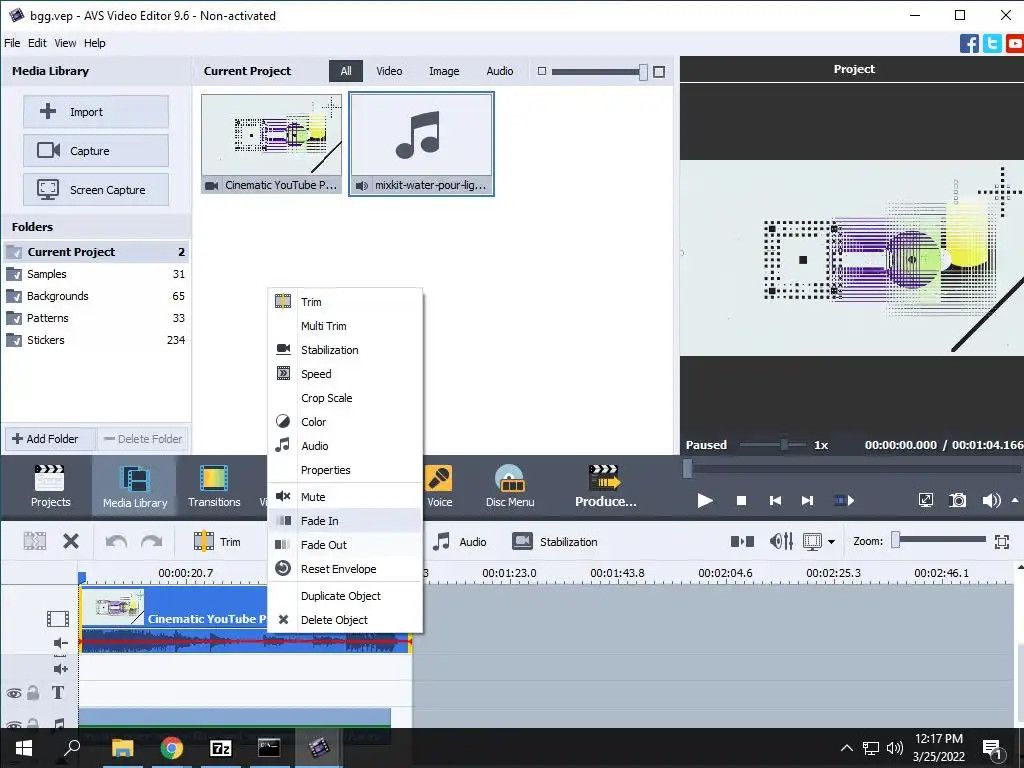
Task: Click the Undo arrow
Action: point(116,541)
